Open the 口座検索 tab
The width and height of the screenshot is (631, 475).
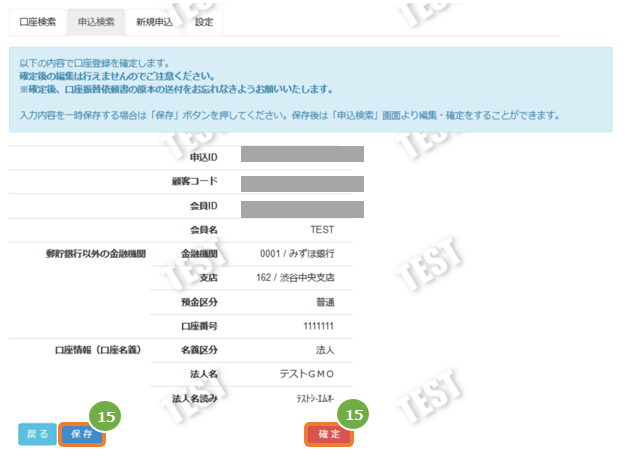pos(37,22)
